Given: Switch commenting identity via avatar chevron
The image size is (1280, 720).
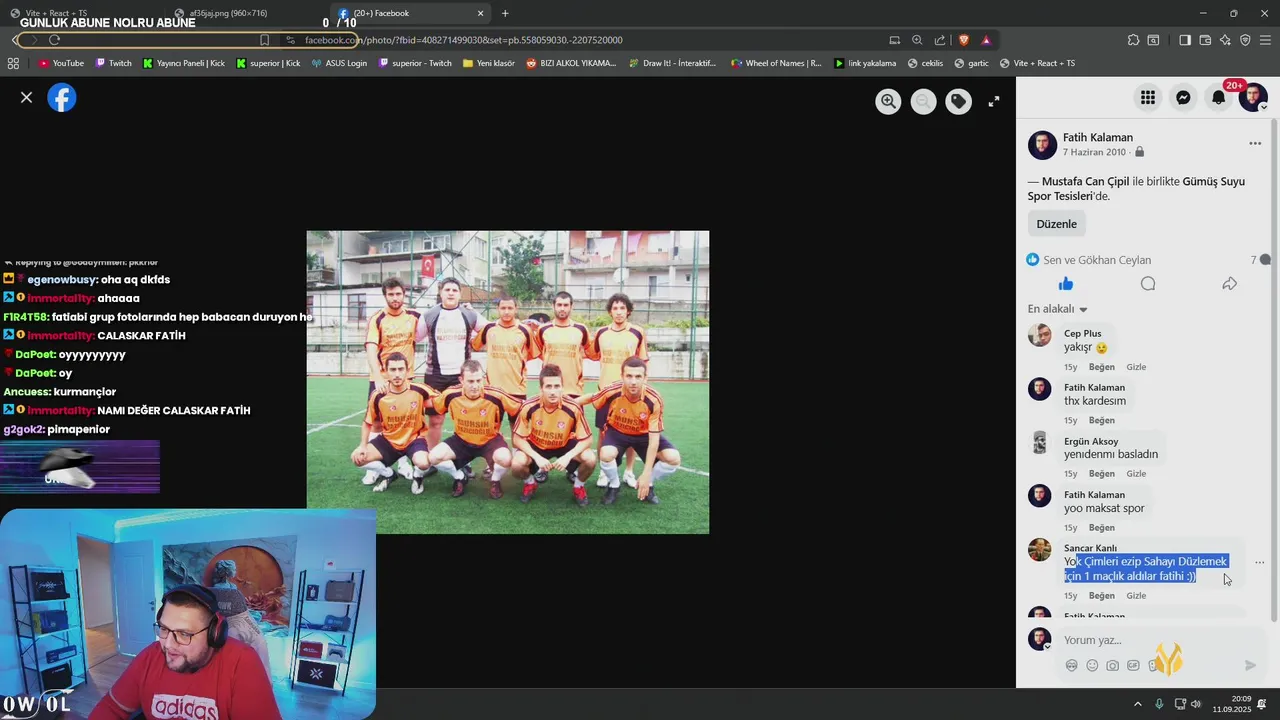Looking at the screenshot, I should tap(1047, 647).
